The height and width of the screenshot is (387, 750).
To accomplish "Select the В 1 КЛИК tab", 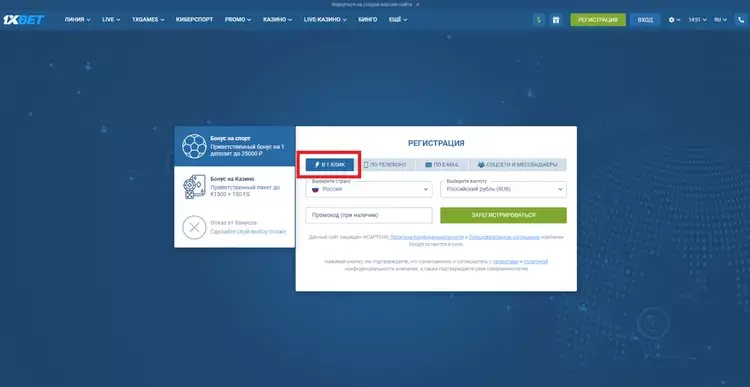I will 330,165.
